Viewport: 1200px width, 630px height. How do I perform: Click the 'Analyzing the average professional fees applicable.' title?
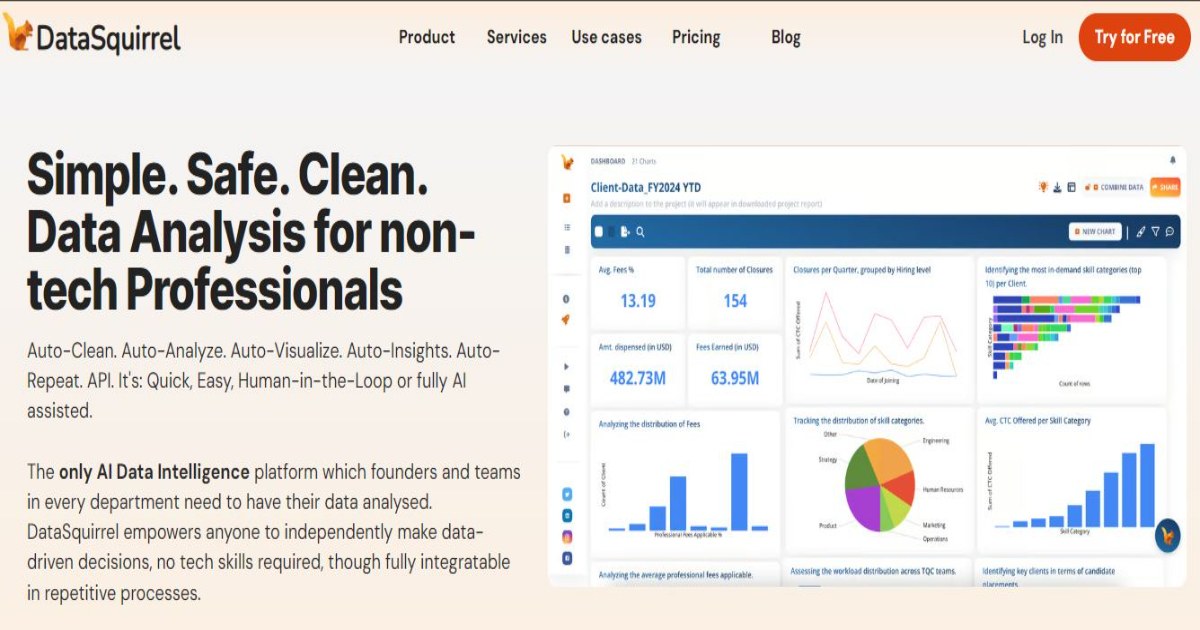coord(675,575)
